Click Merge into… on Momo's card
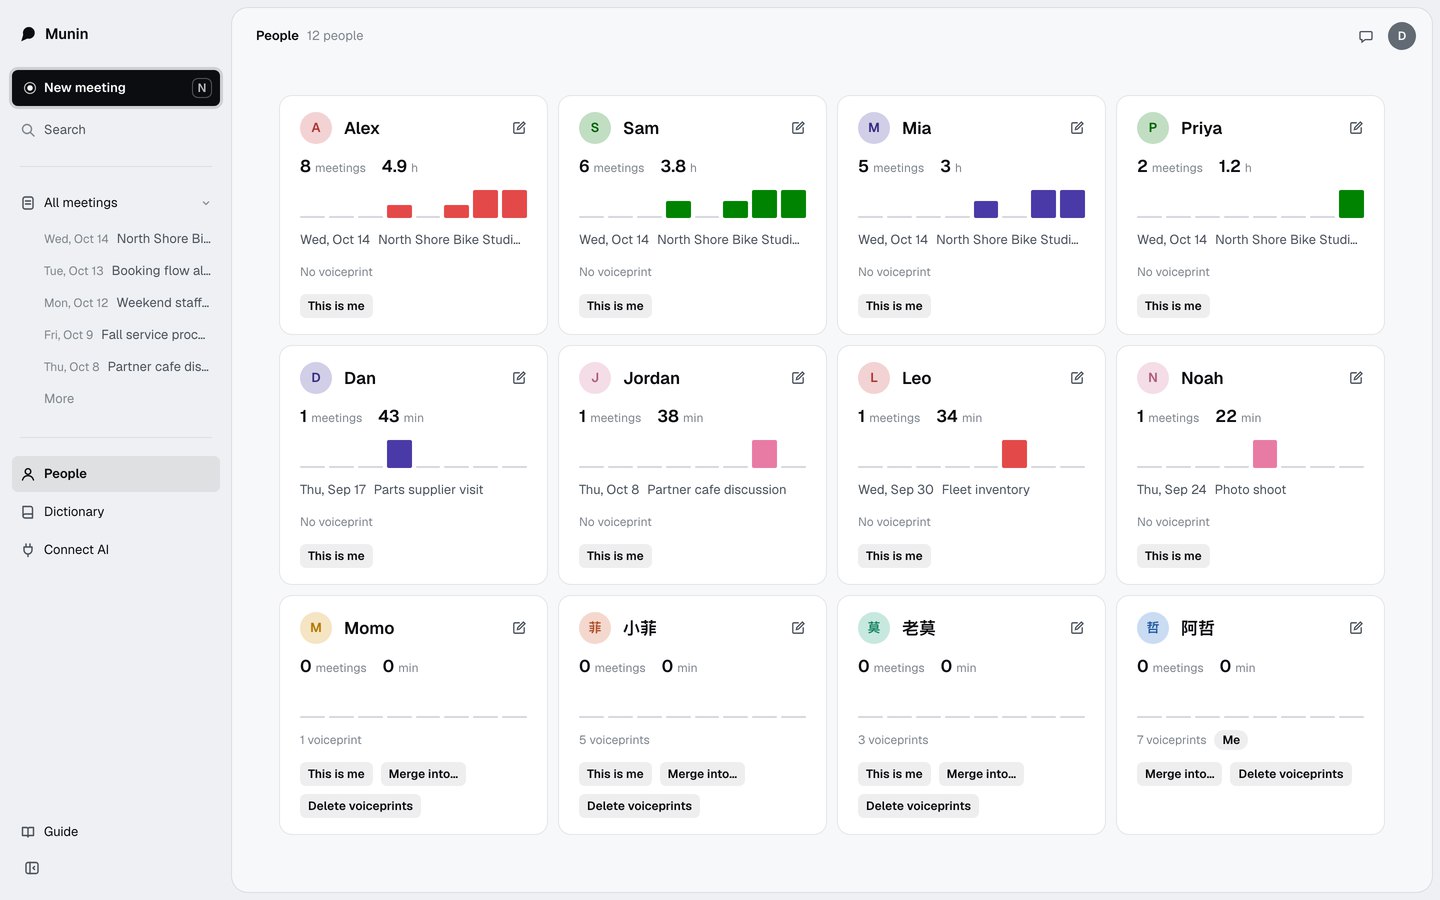This screenshot has width=1440, height=900. click(x=423, y=774)
